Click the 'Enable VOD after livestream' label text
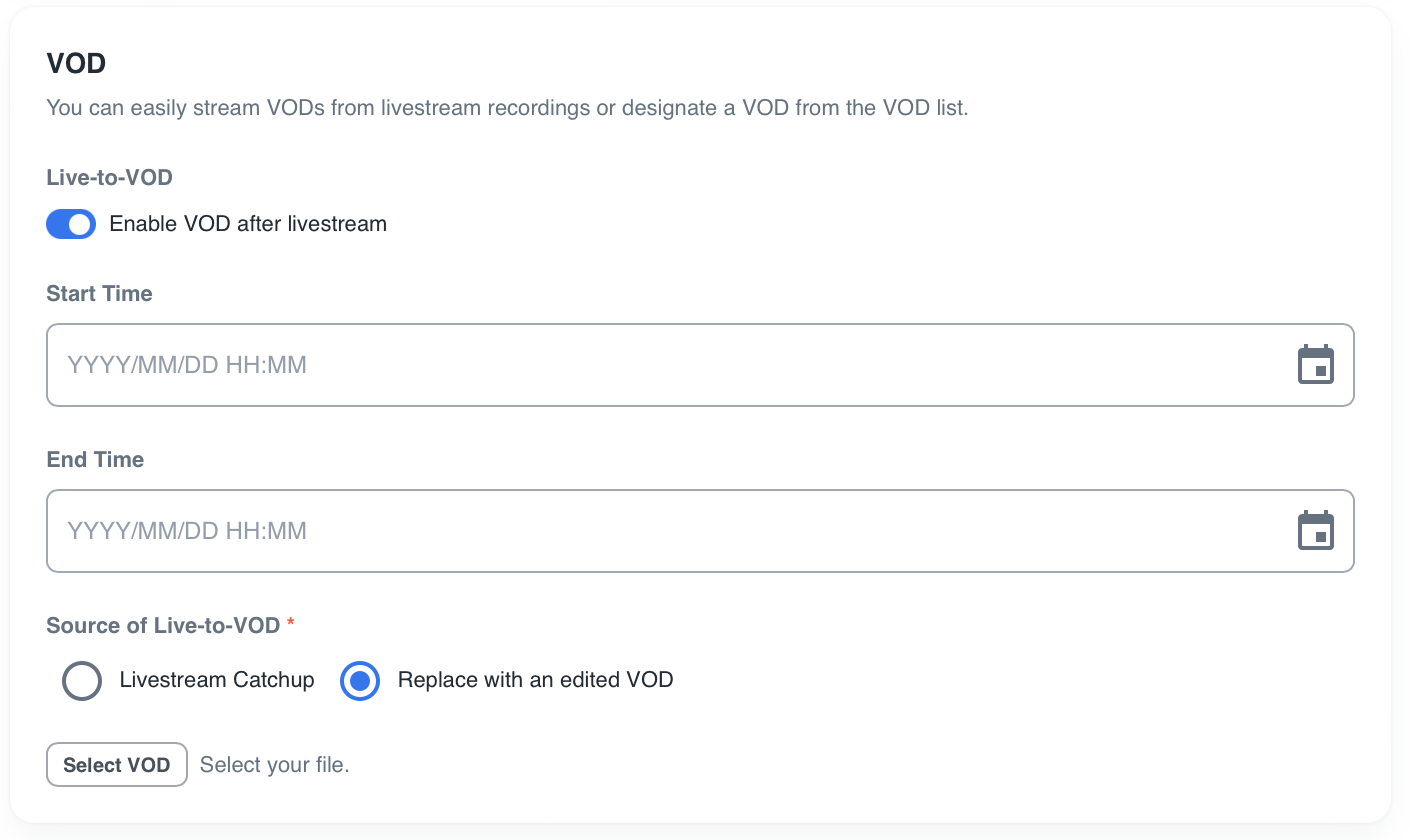This screenshot has width=1410, height=840. click(x=248, y=224)
